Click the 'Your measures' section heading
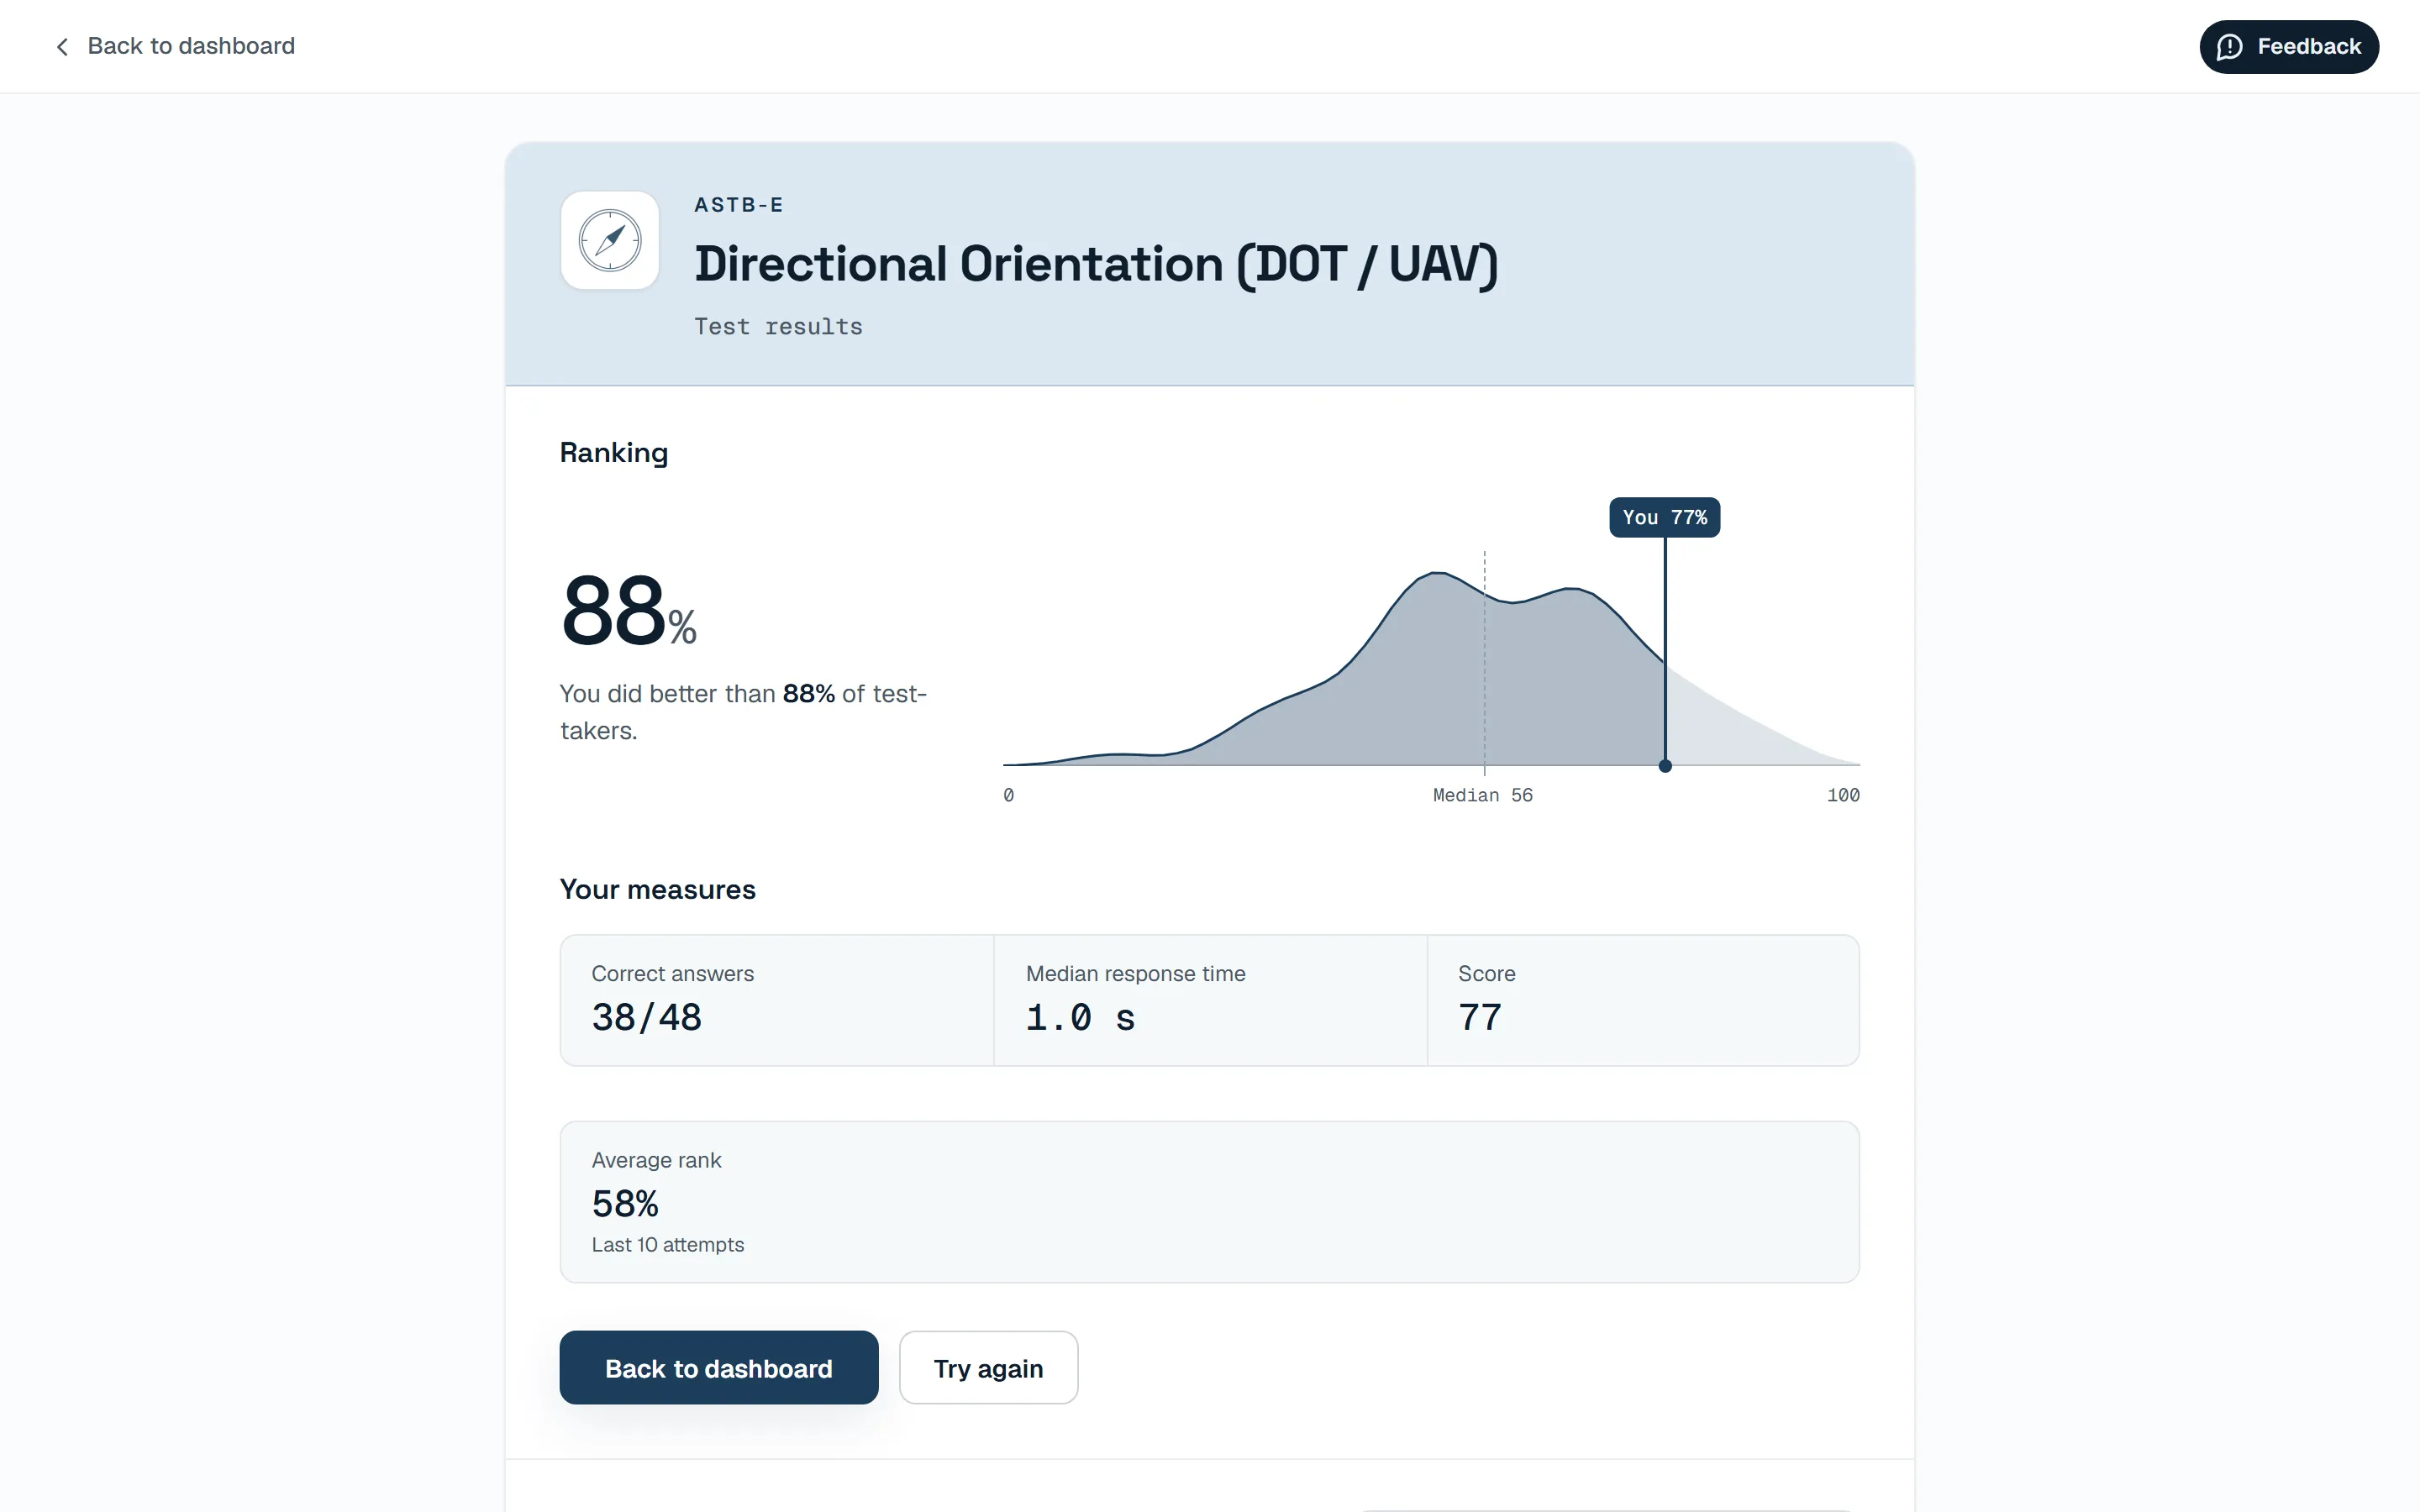Screen dimensions: 2420x1512 point(657,889)
